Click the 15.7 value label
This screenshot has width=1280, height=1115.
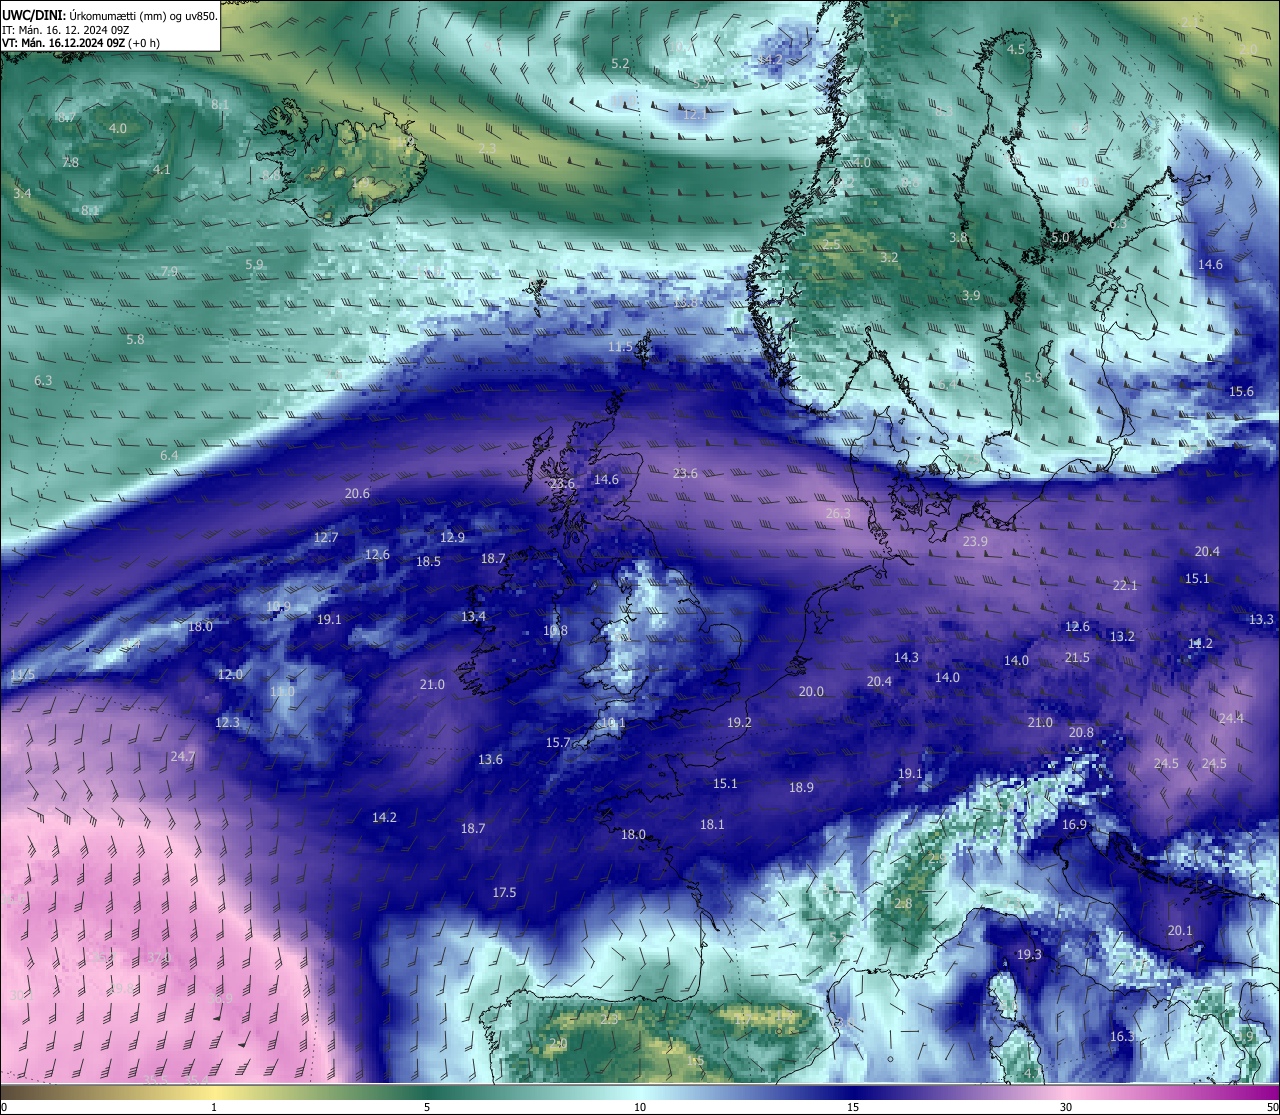558,743
